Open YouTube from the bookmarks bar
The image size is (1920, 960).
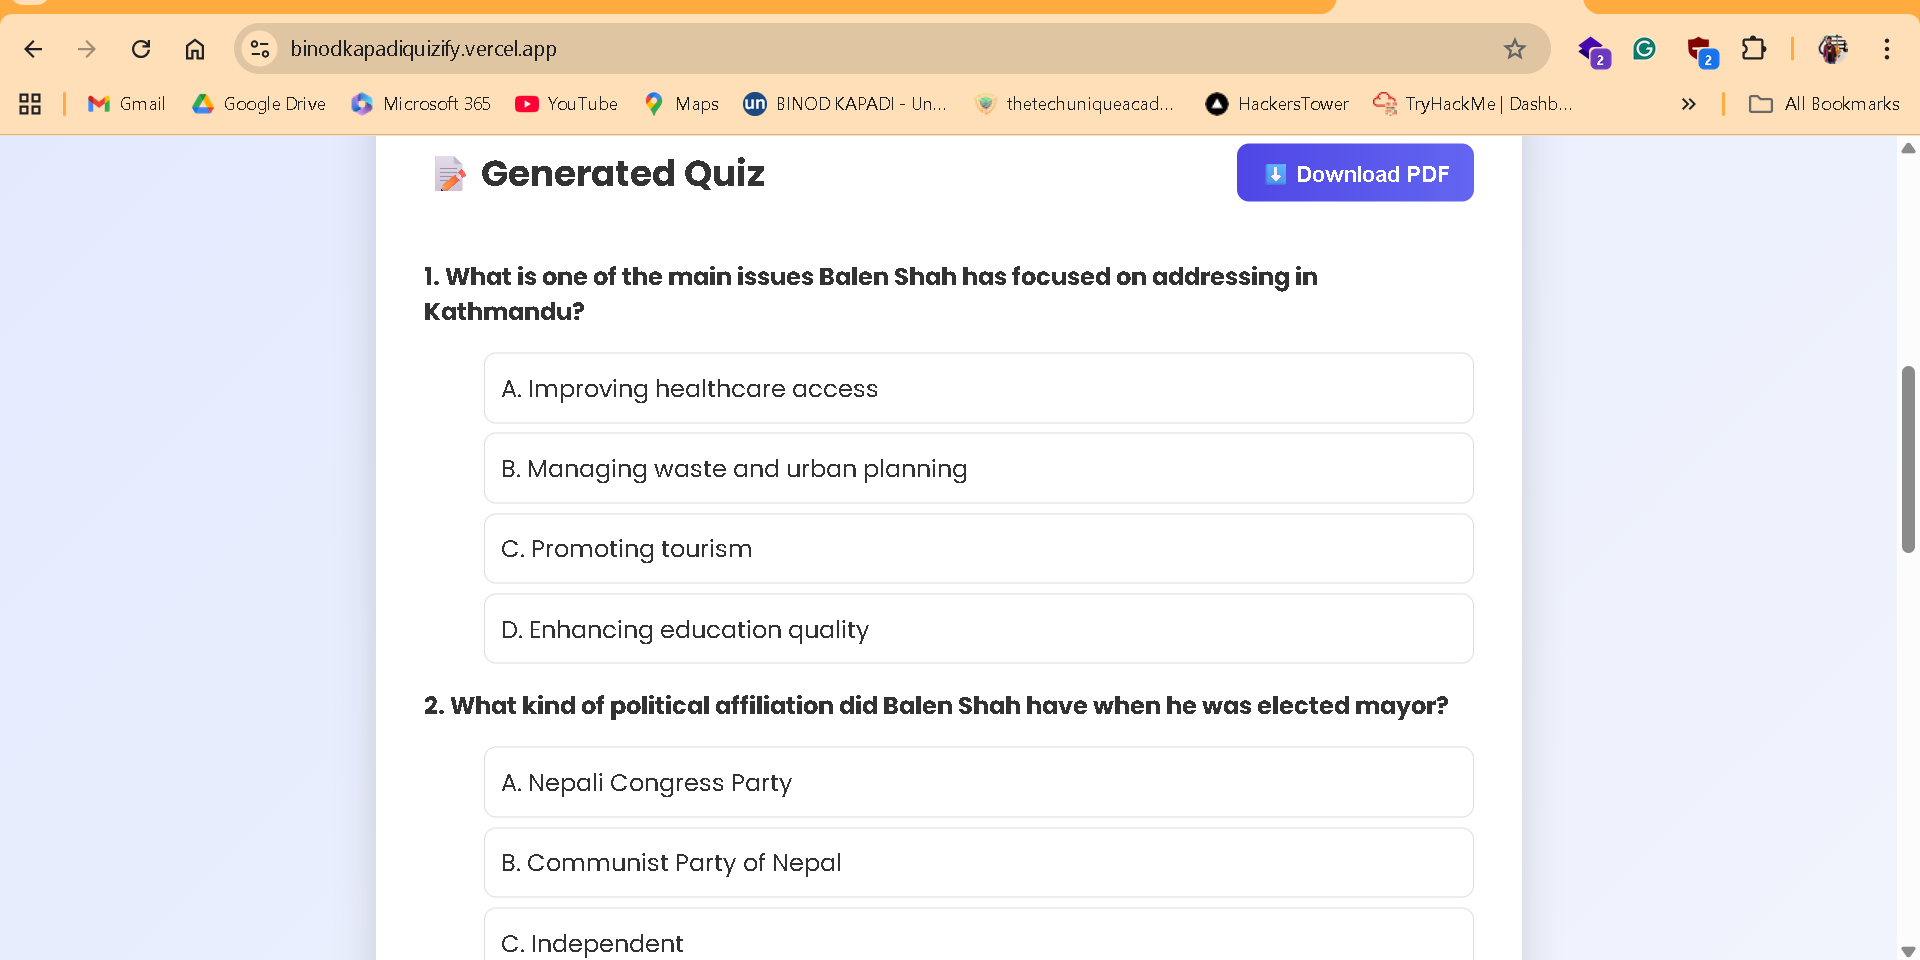tap(566, 103)
